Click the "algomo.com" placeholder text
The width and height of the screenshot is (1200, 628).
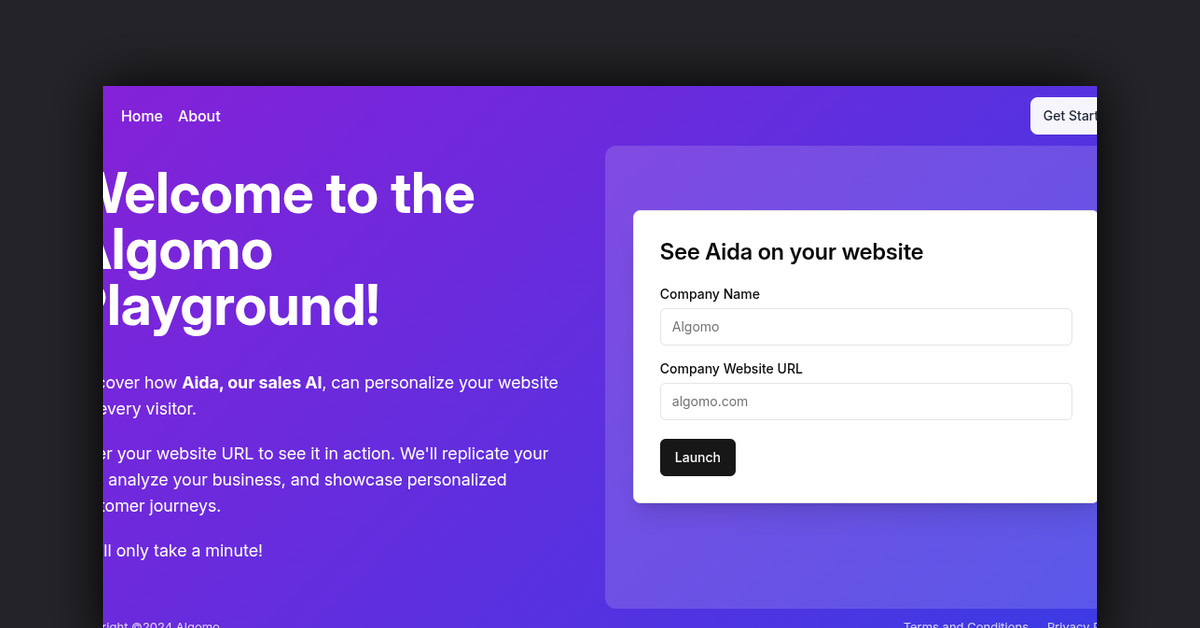point(710,402)
